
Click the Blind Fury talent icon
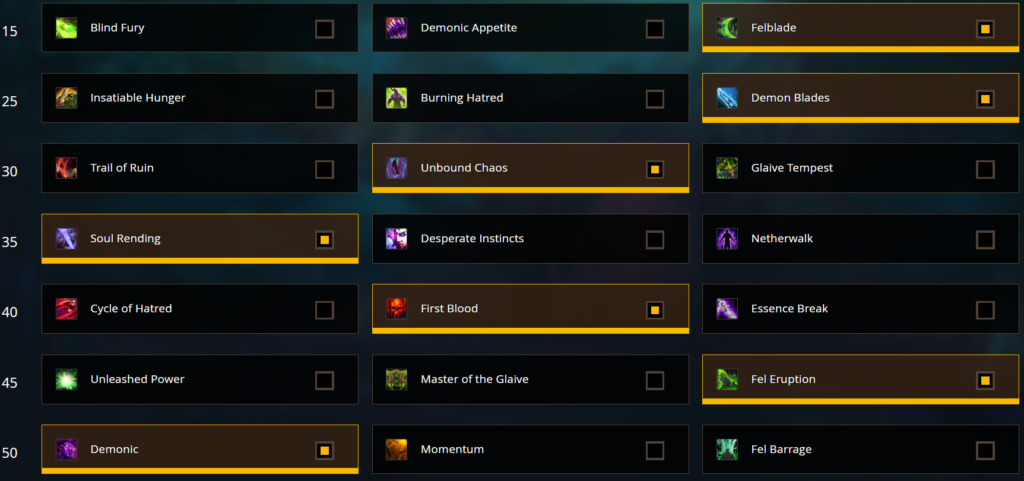pos(66,28)
